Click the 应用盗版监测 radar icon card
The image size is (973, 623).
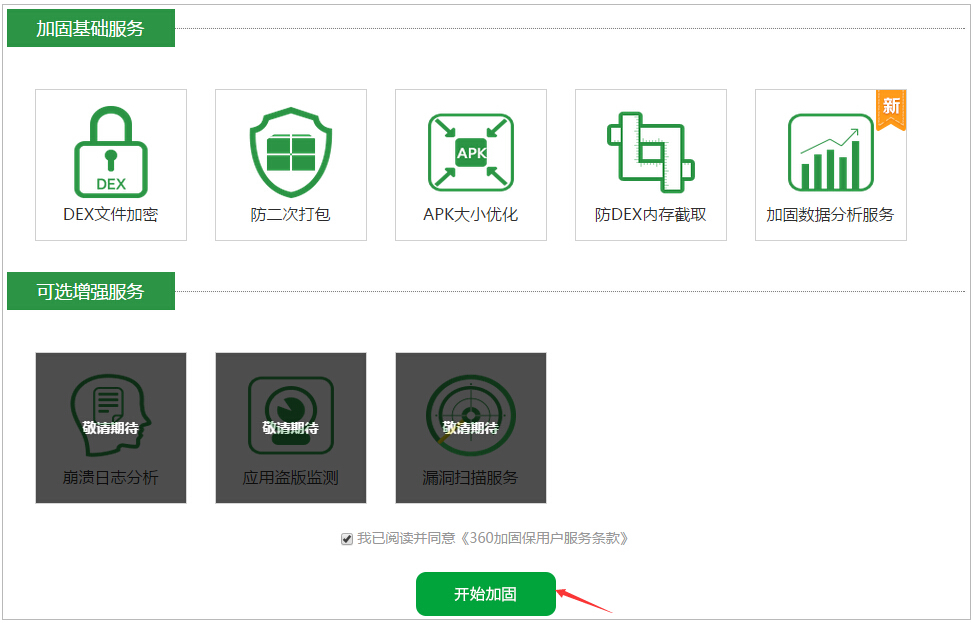[291, 428]
